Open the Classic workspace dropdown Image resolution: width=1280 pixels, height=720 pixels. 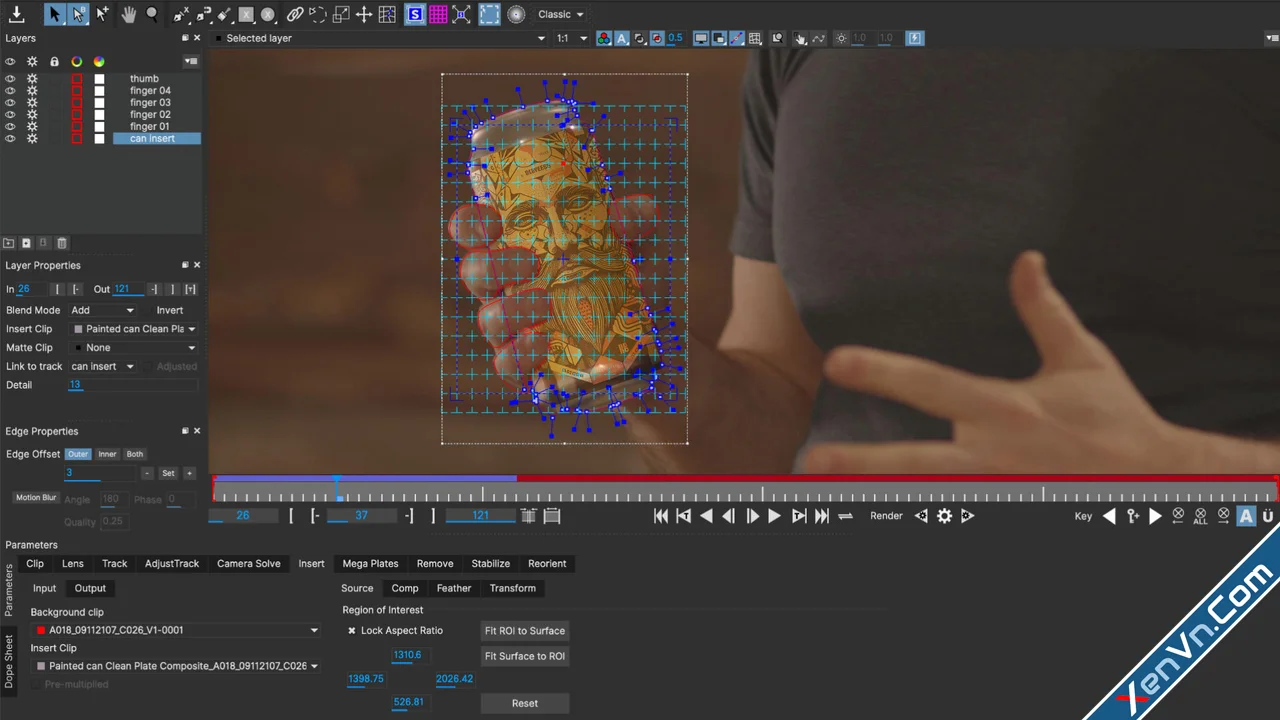click(560, 14)
